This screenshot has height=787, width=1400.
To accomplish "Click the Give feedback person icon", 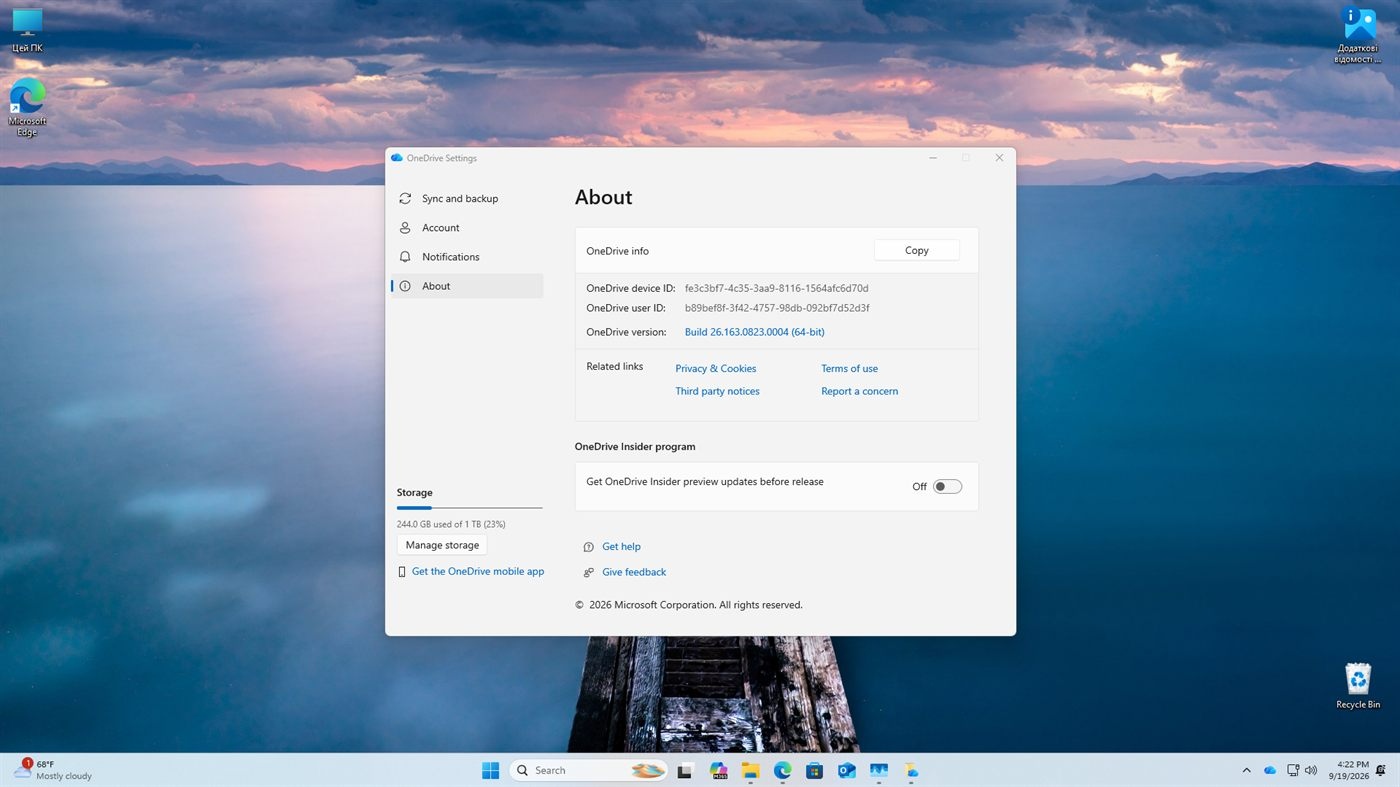I will click(x=588, y=572).
